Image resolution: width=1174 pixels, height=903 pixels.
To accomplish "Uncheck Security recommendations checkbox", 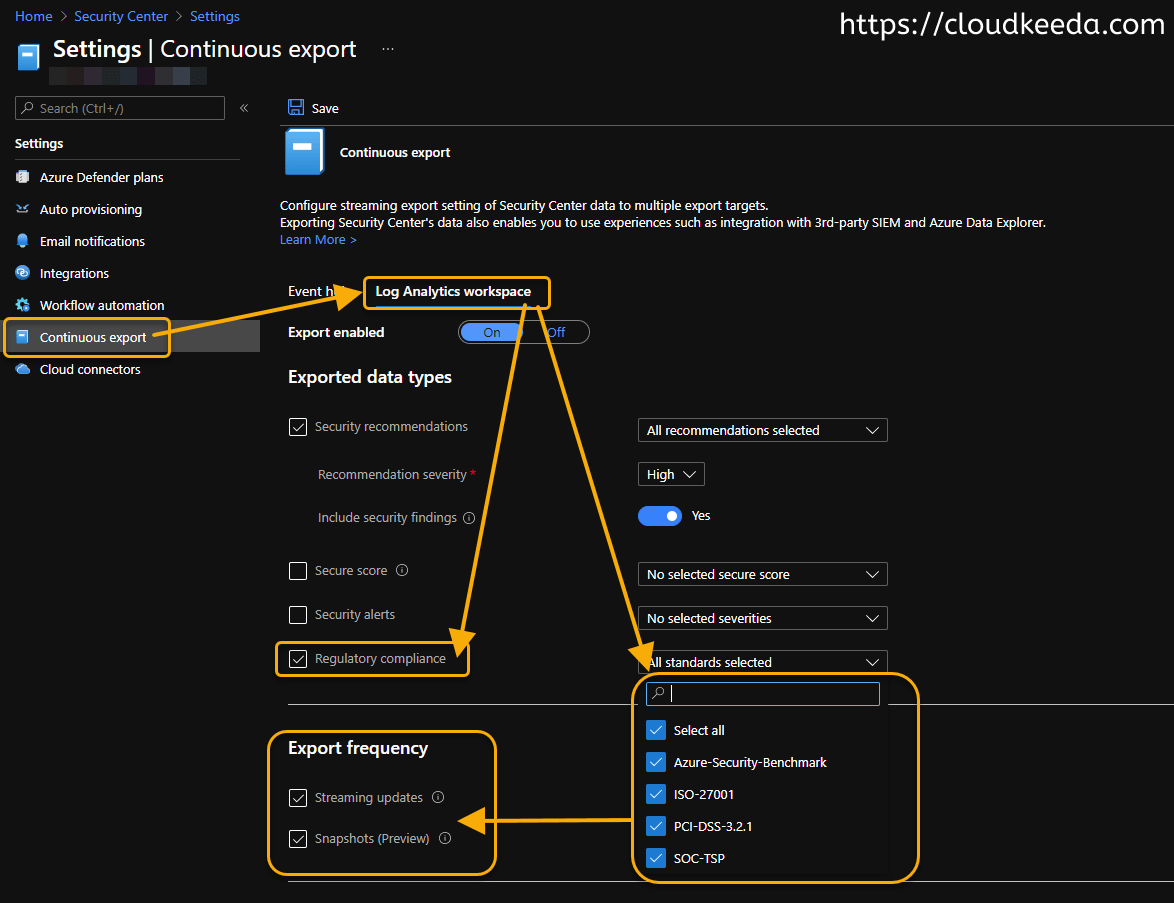I will (x=298, y=427).
